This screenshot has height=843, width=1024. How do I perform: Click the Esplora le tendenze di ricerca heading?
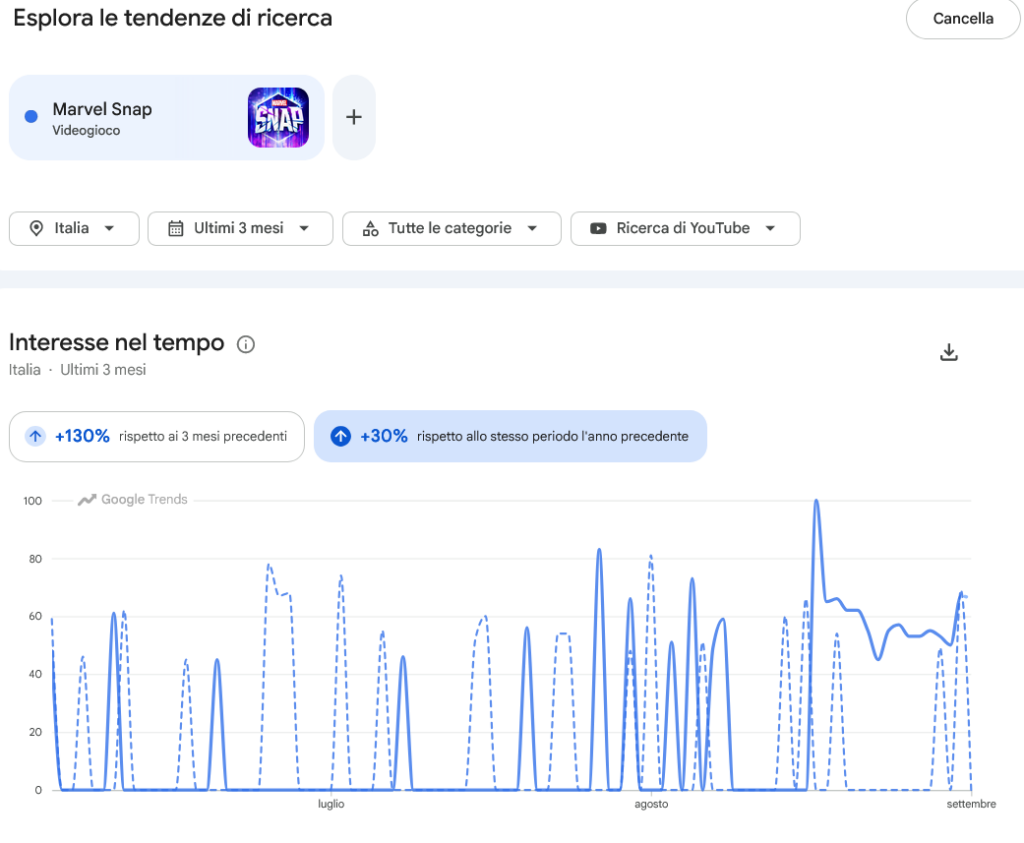(x=173, y=18)
